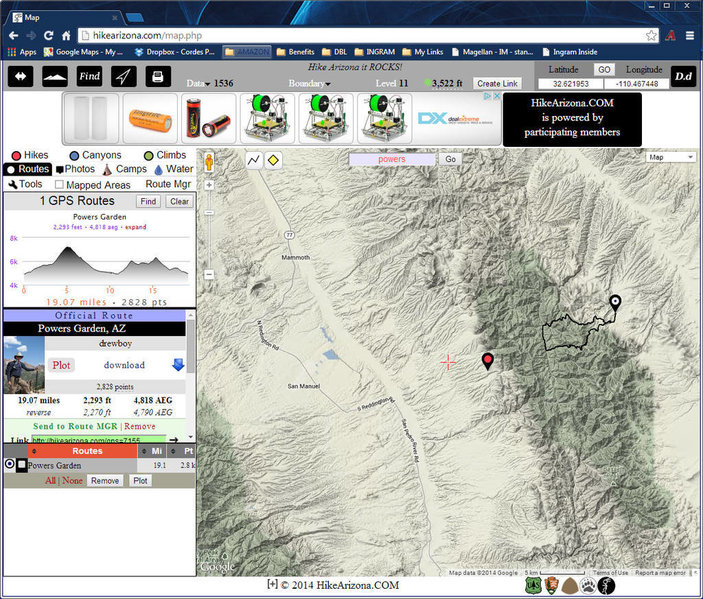
Task: Reload the page in browser
Action: click(48, 35)
